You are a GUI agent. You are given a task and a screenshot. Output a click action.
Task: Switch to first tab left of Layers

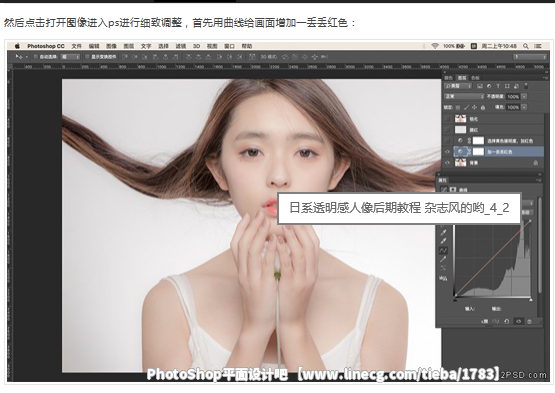(x=448, y=78)
